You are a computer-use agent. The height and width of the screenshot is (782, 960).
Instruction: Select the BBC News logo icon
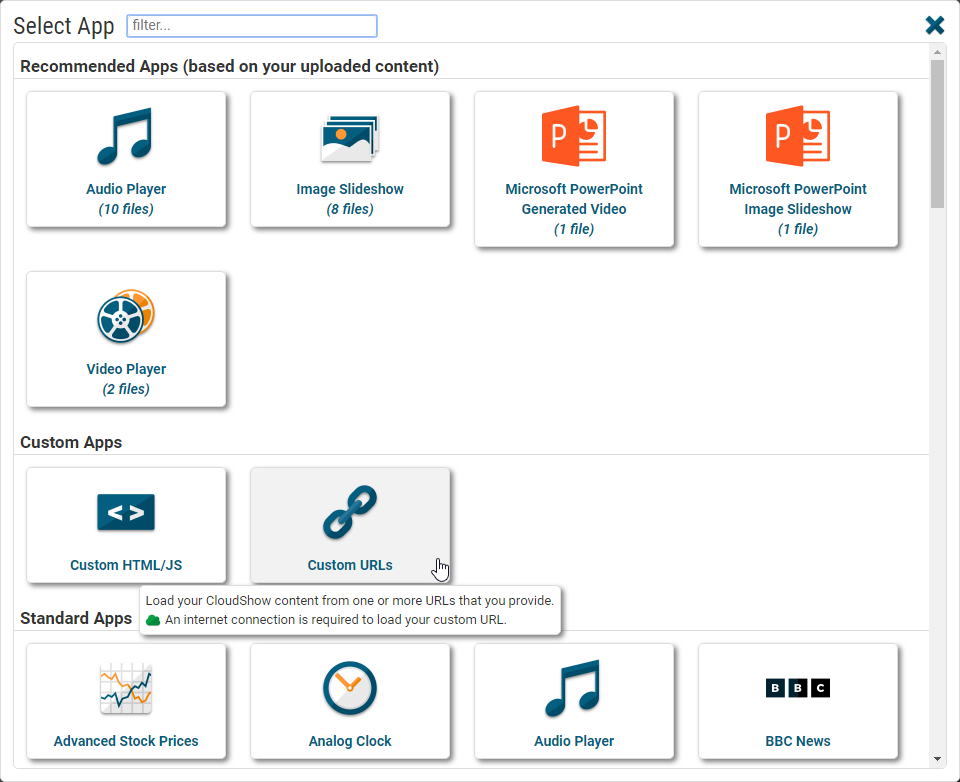click(797, 688)
